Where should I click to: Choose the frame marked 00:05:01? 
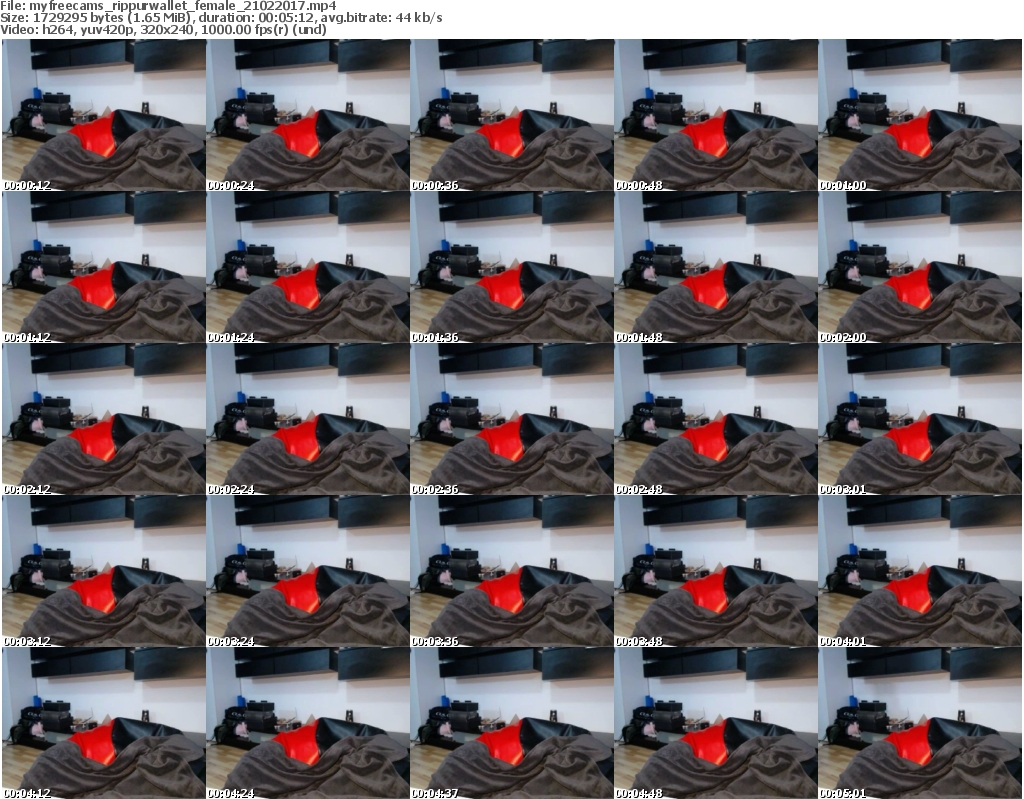click(920, 723)
